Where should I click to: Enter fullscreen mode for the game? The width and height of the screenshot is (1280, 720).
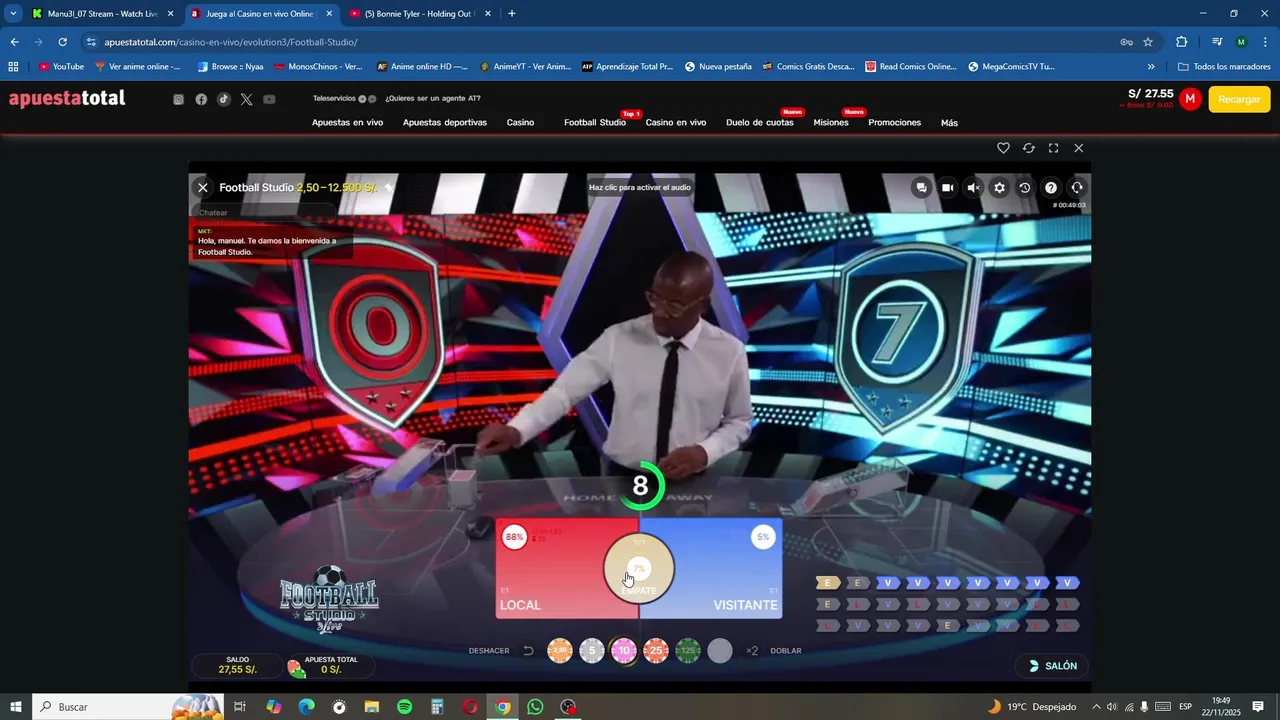pyautogui.click(x=1053, y=148)
